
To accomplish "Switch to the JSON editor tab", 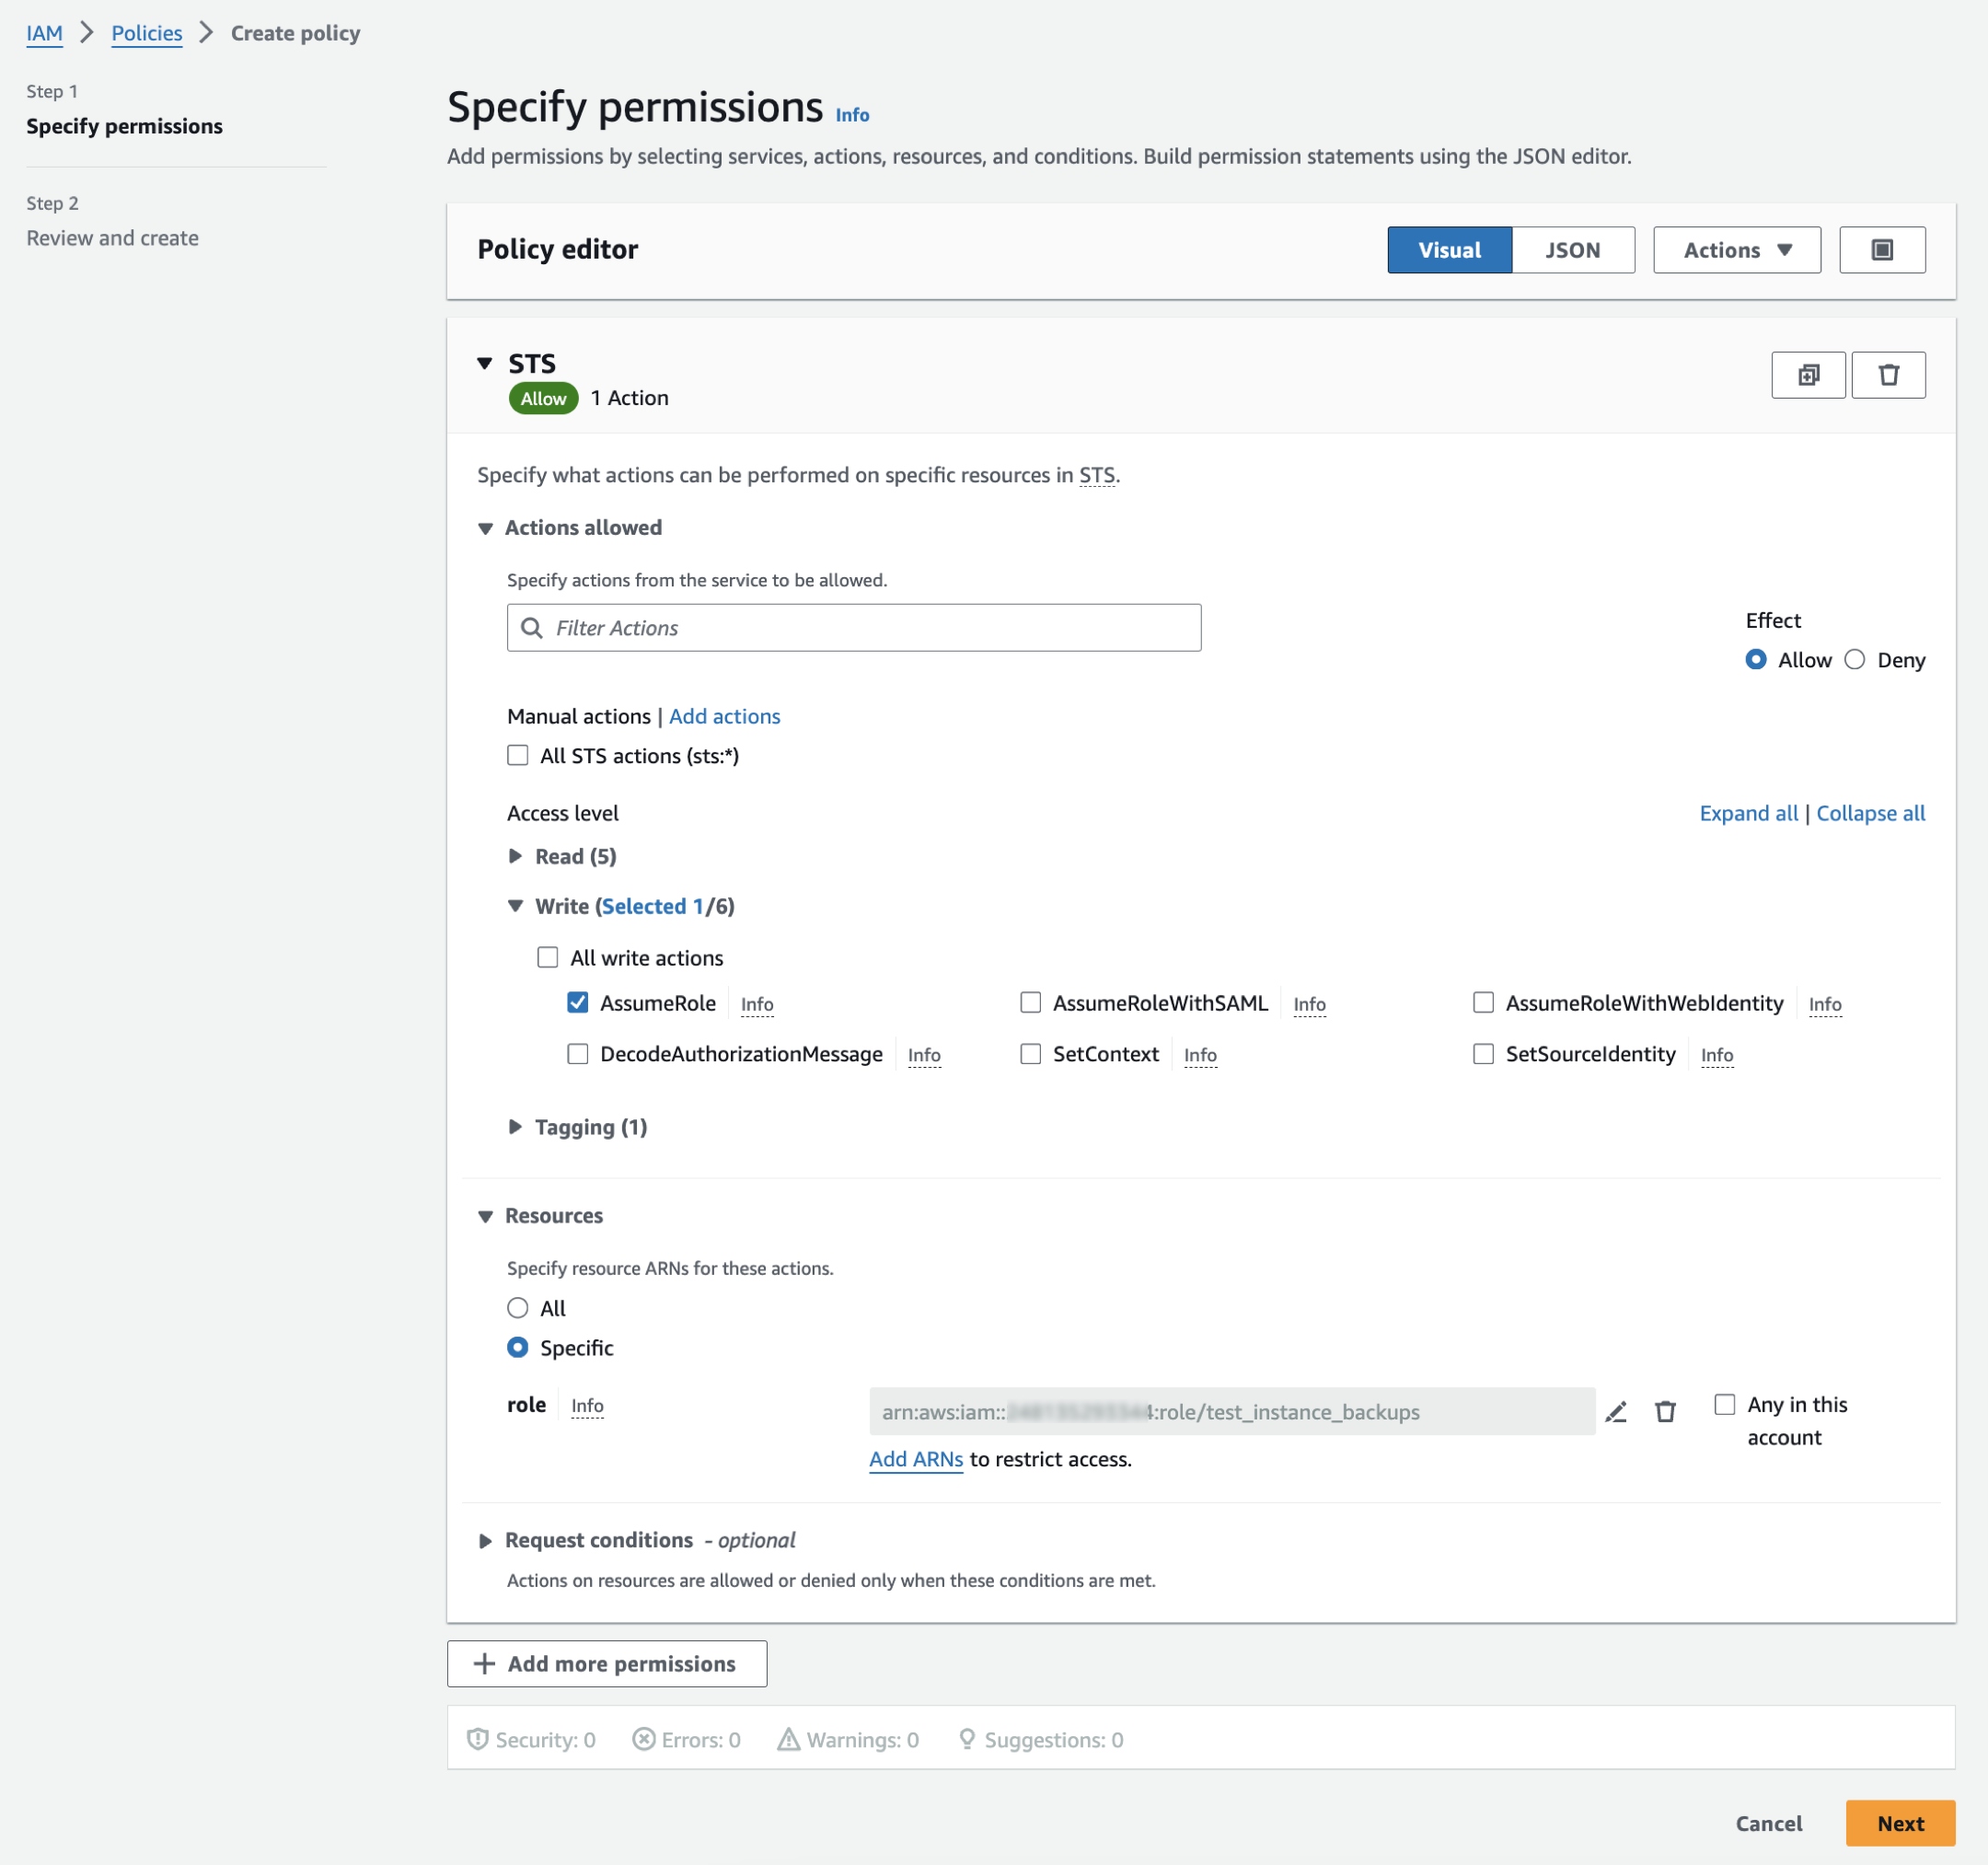I will click(x=1572, y=250).
